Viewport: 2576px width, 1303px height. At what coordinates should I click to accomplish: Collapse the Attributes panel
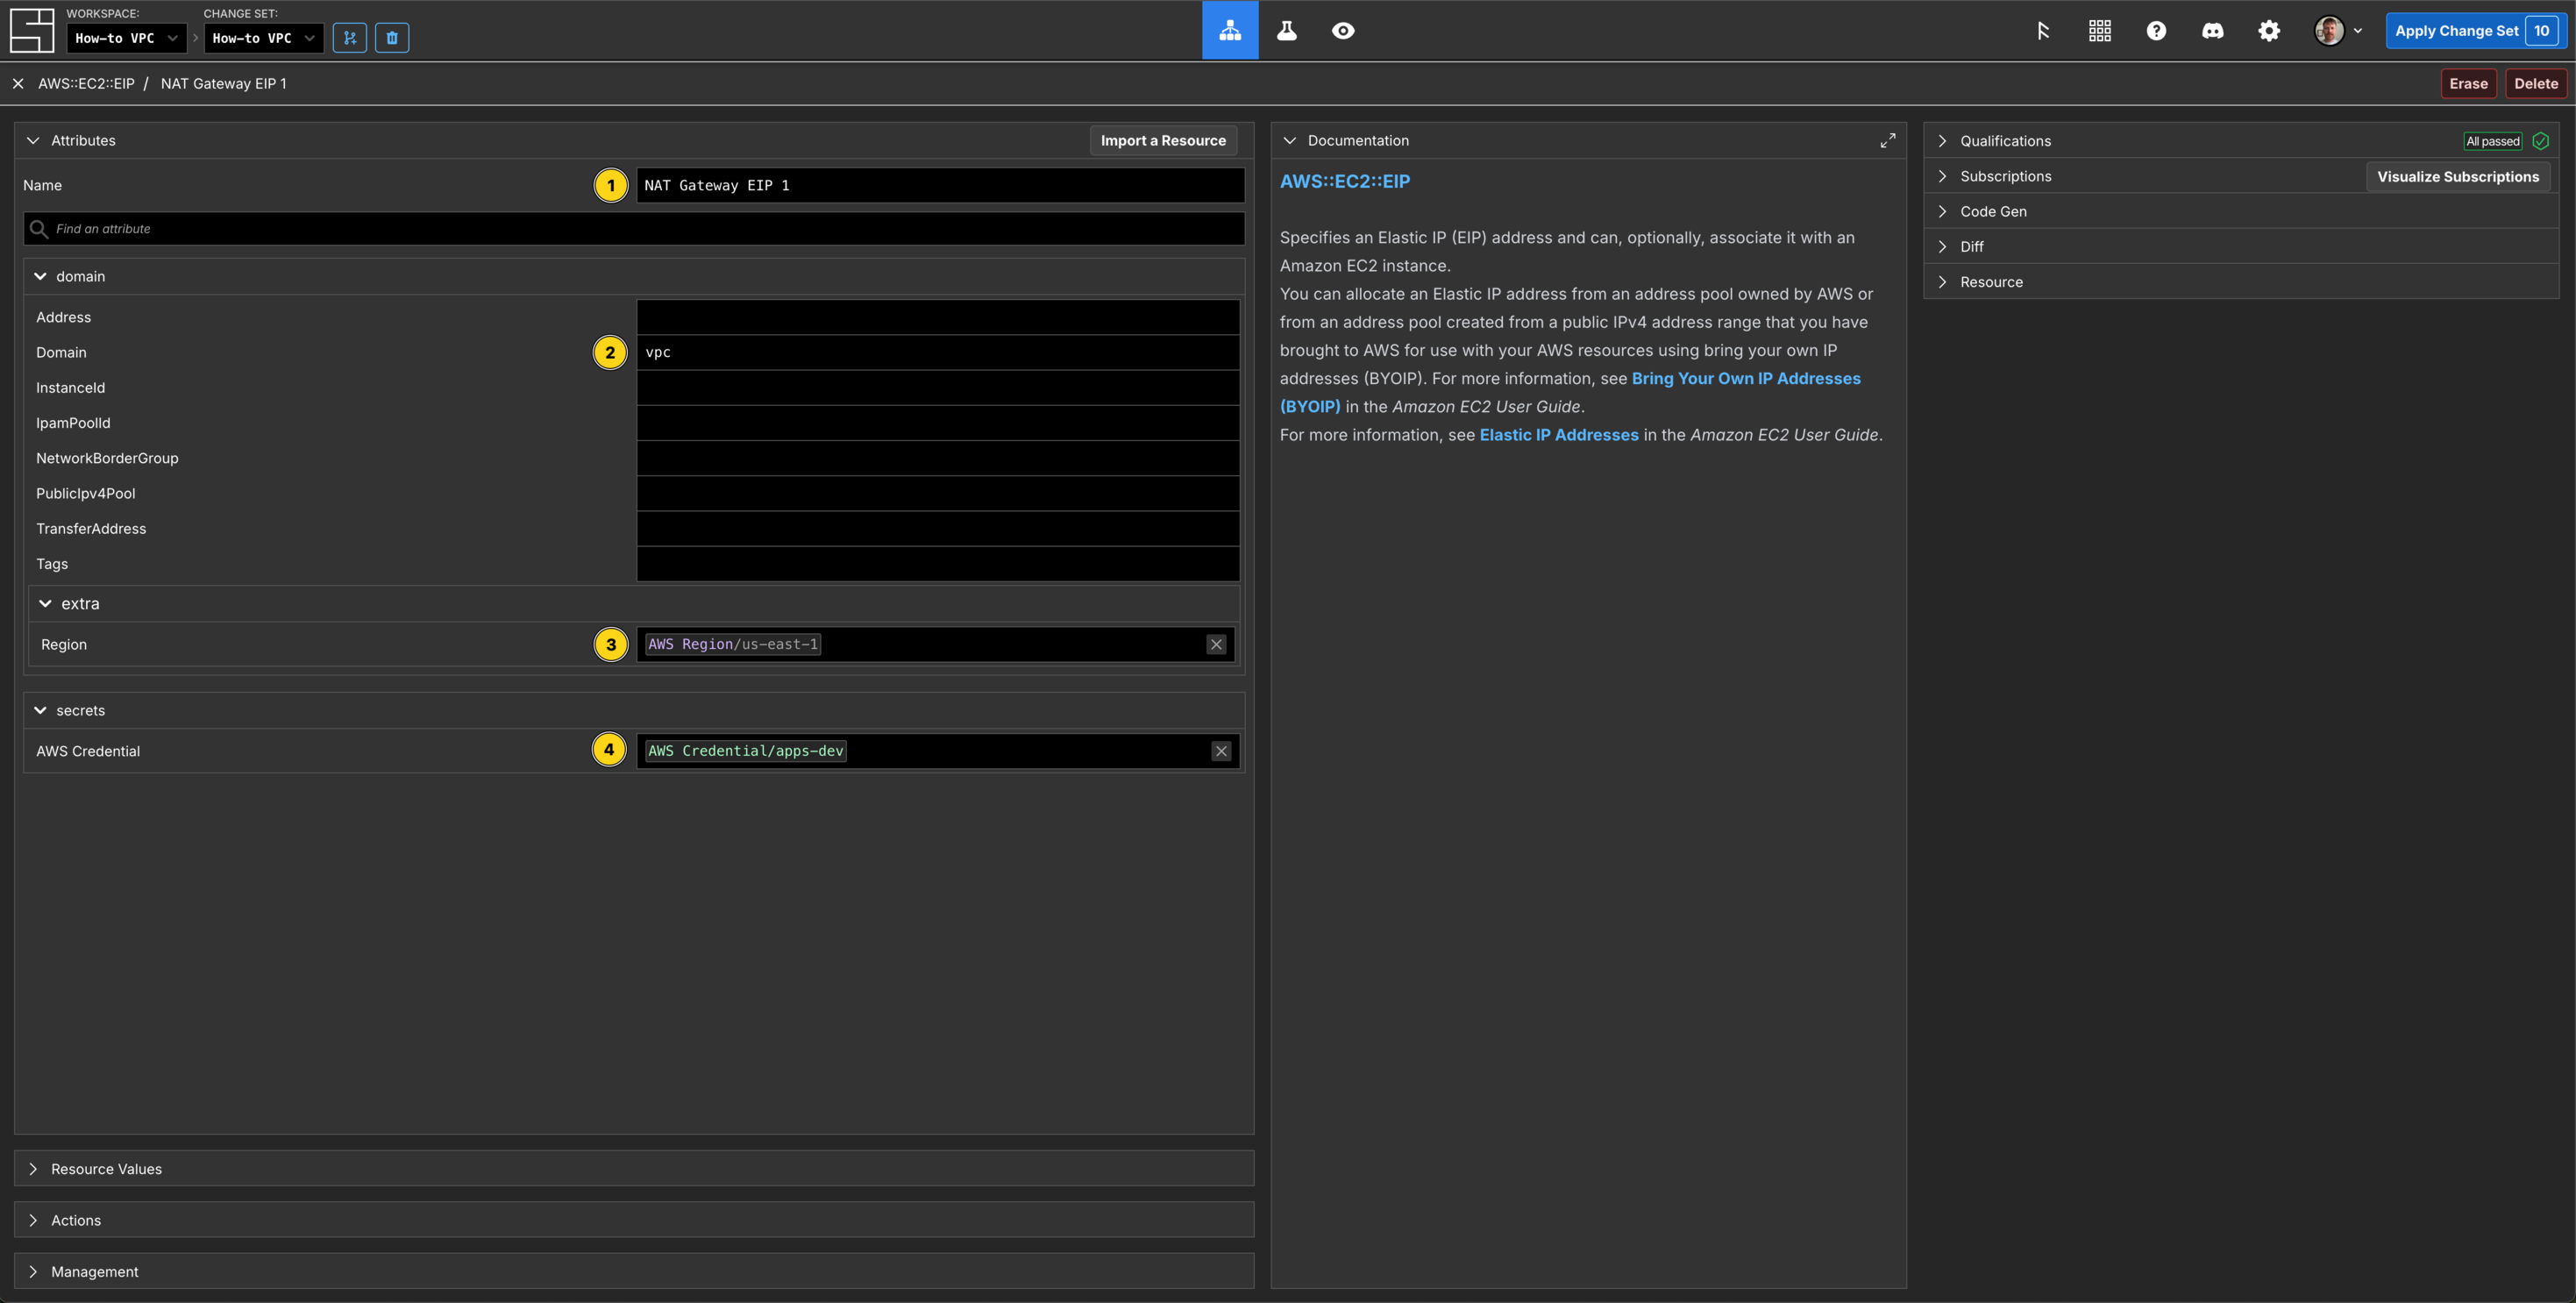(x=33, y=141)
